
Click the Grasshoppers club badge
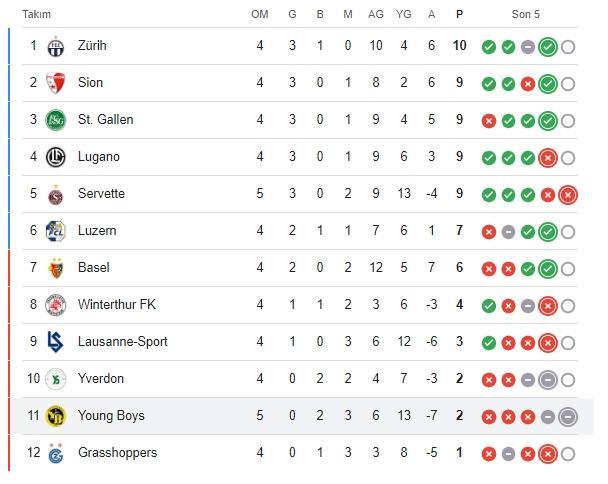point(55,453)
